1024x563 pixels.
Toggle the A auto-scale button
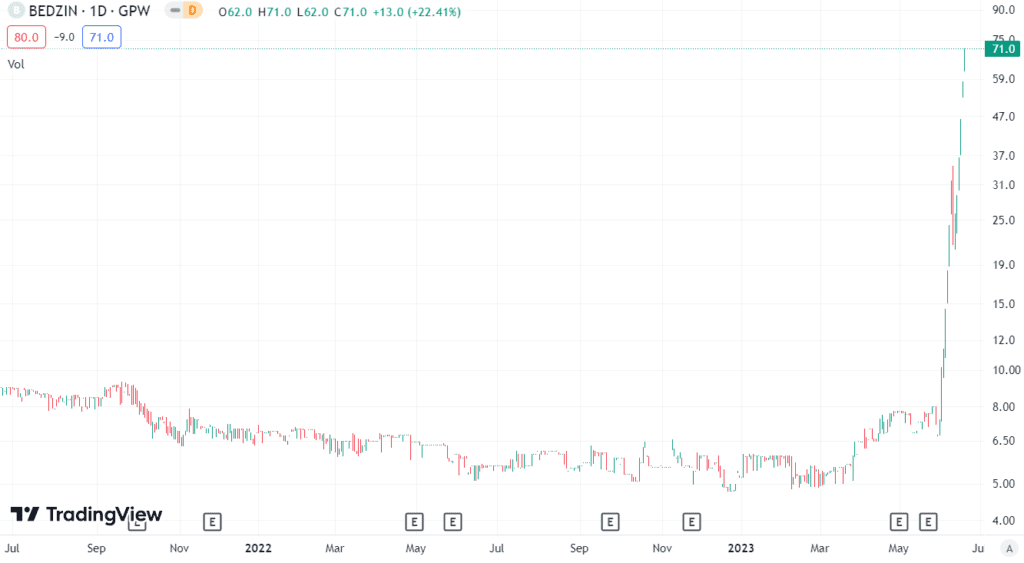click(x=1010, y=548)
